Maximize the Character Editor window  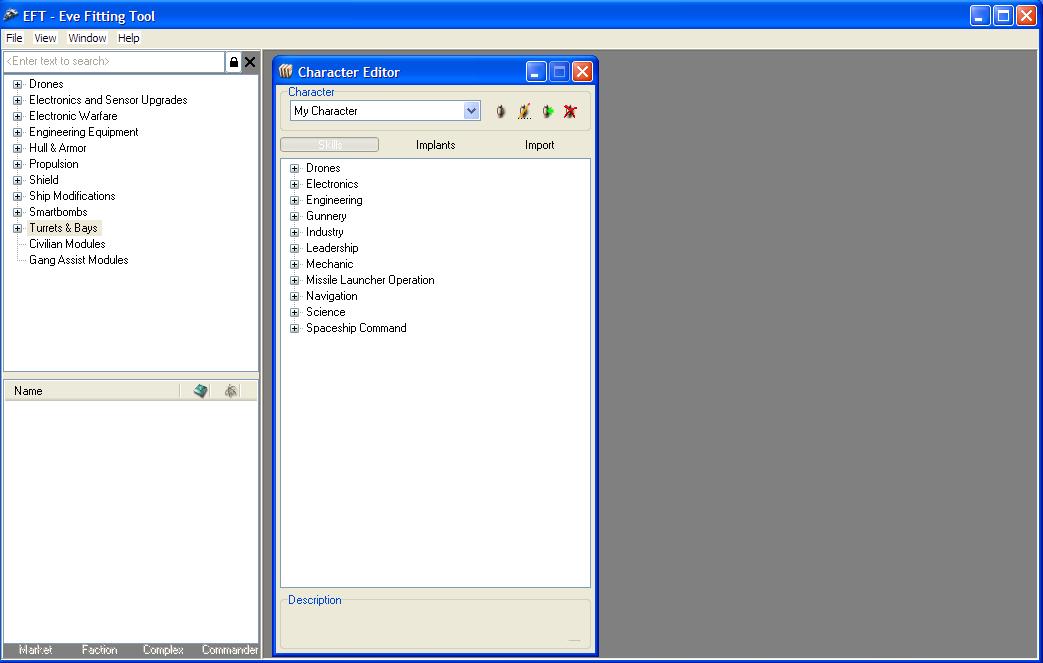(559, 72)
